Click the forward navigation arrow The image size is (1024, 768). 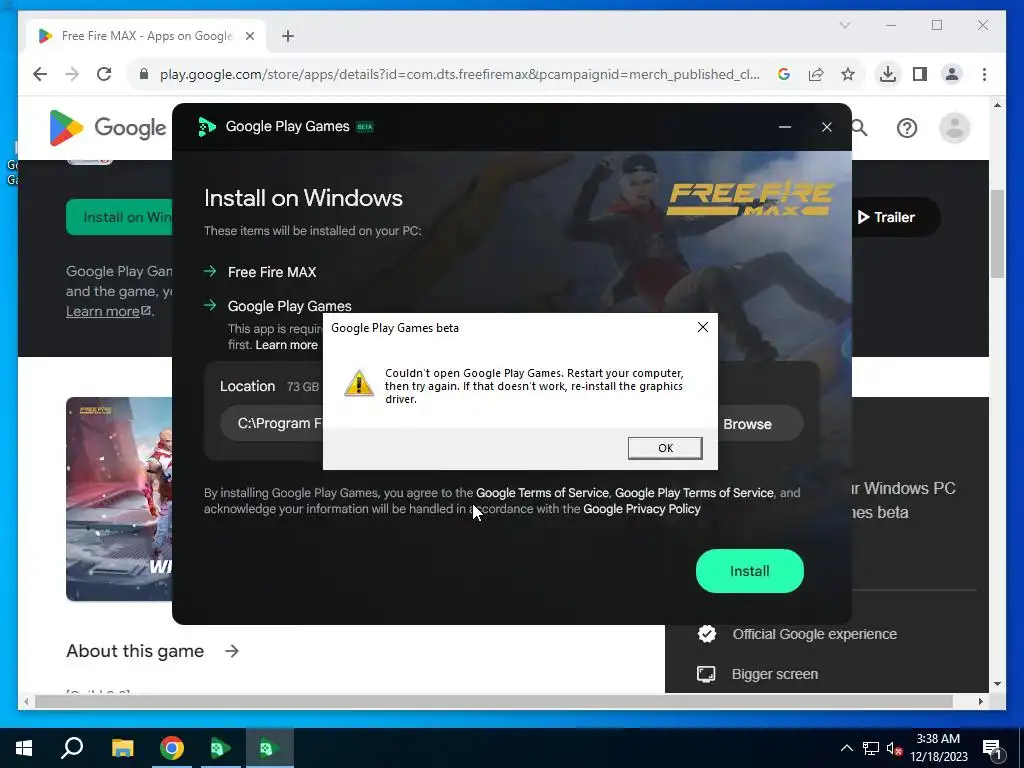(72, 74)
